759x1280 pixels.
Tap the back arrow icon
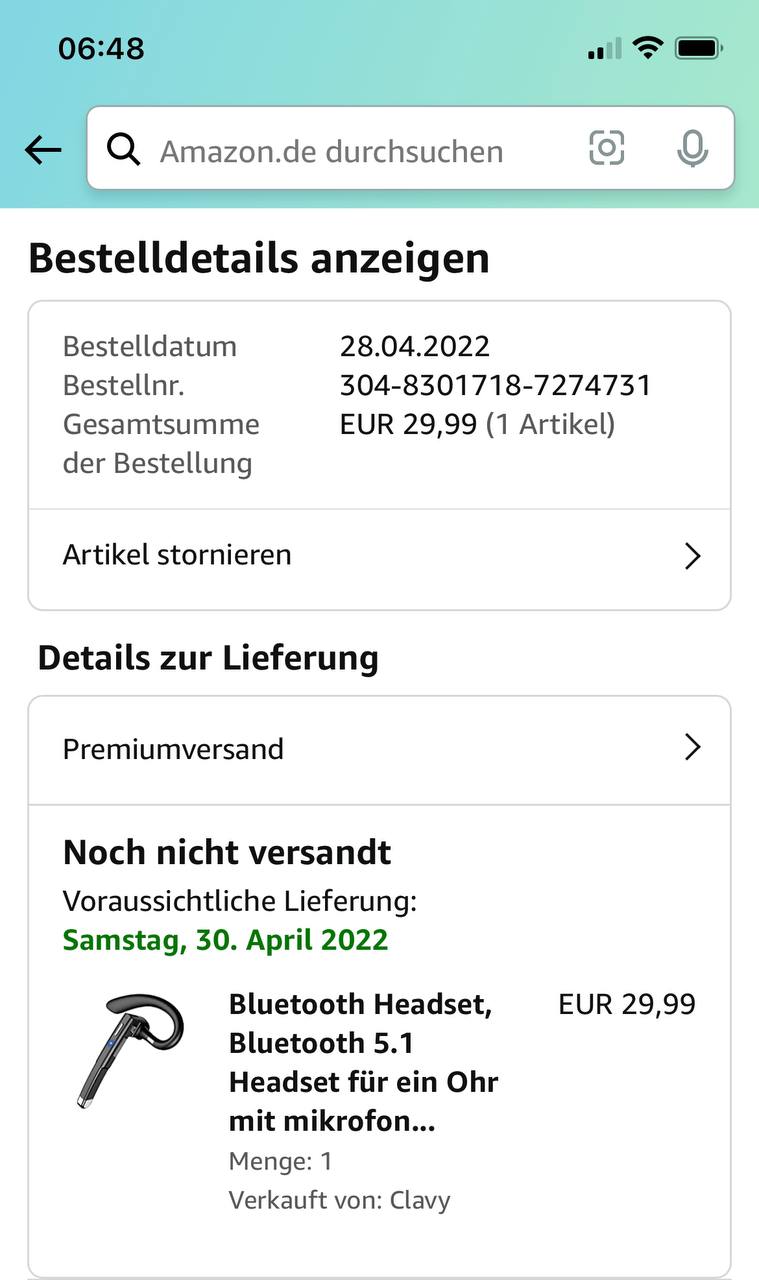43,150
